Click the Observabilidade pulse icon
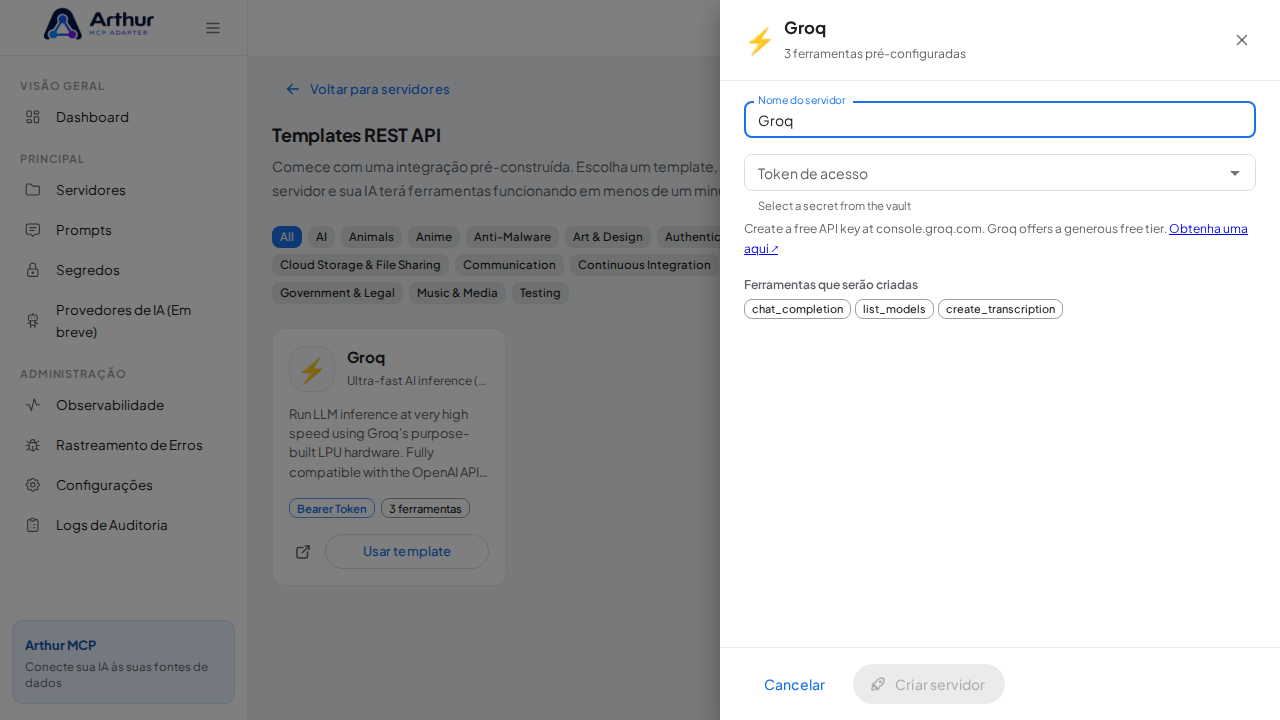The image size is (1280, 720). tap(33, 405)
